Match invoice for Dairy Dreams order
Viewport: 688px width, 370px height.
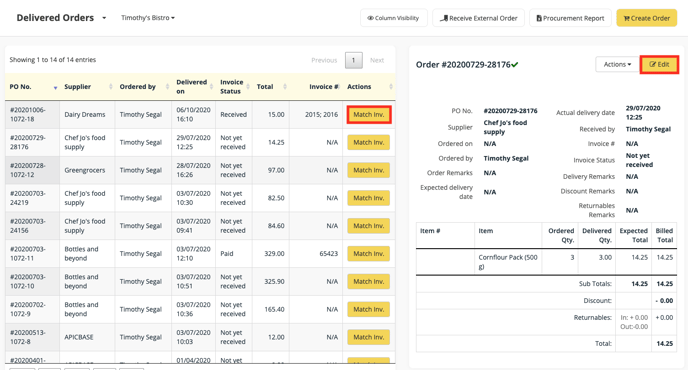pos(369,115)
